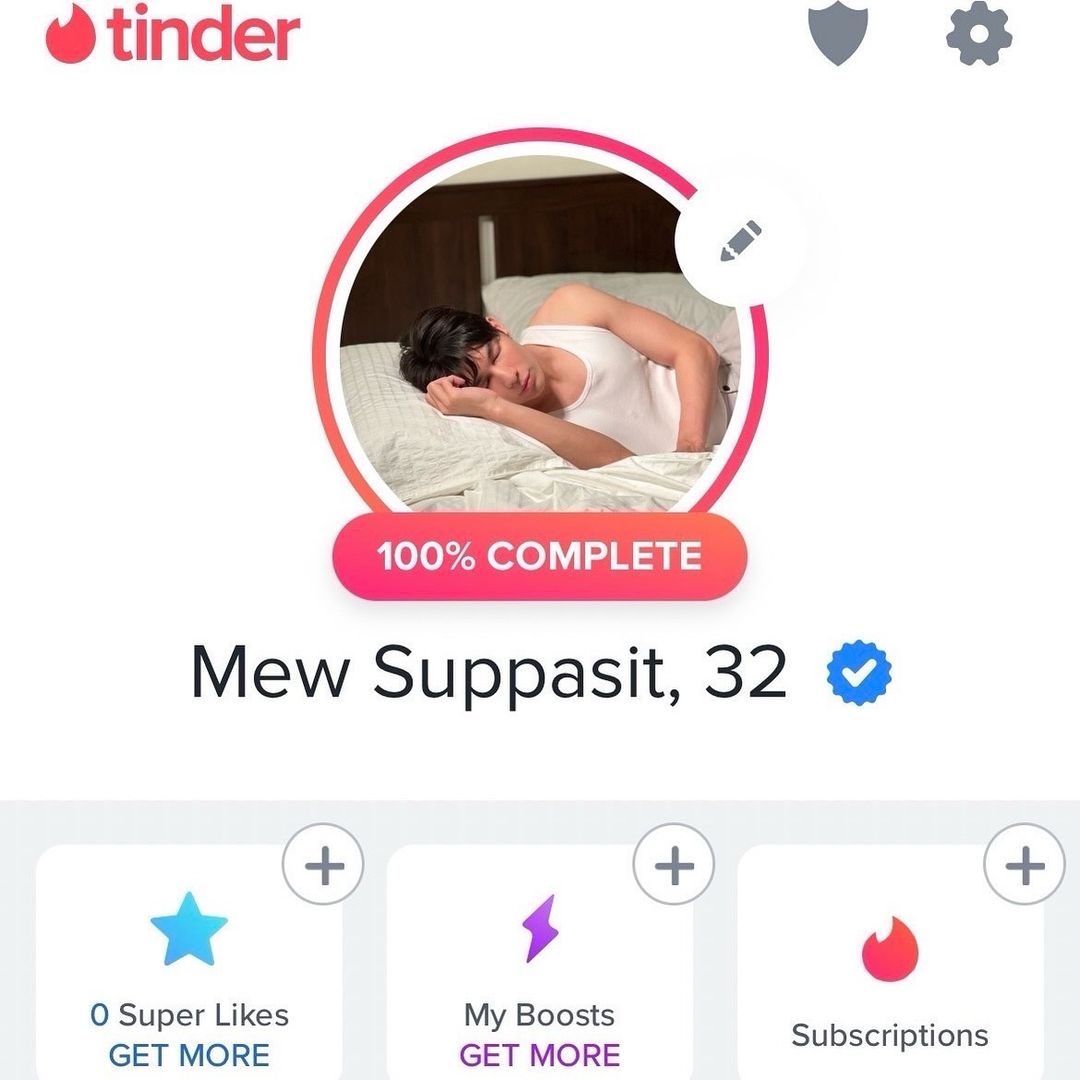
Task: Add a subscription with plus button
Action: point(1024,864)
